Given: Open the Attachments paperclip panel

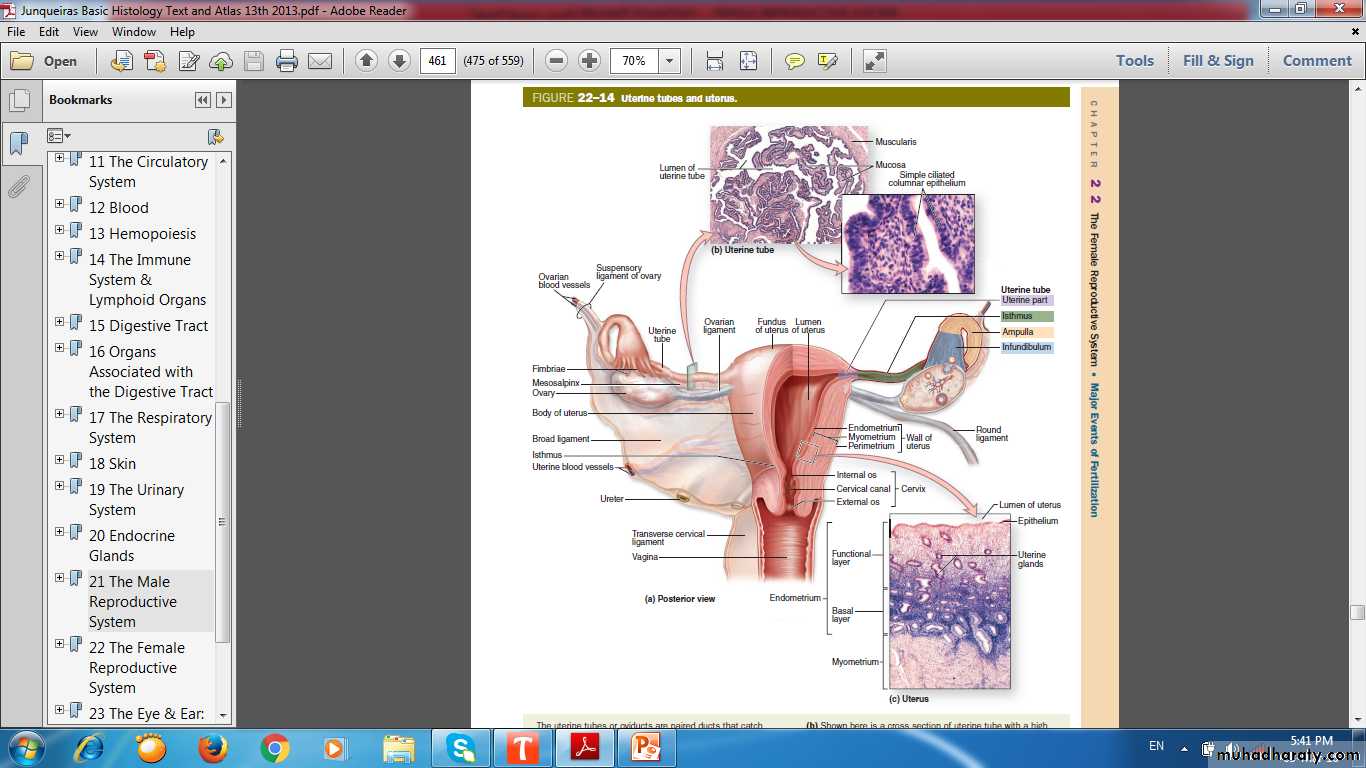Looking at the screenshot, I should point(18,187).
